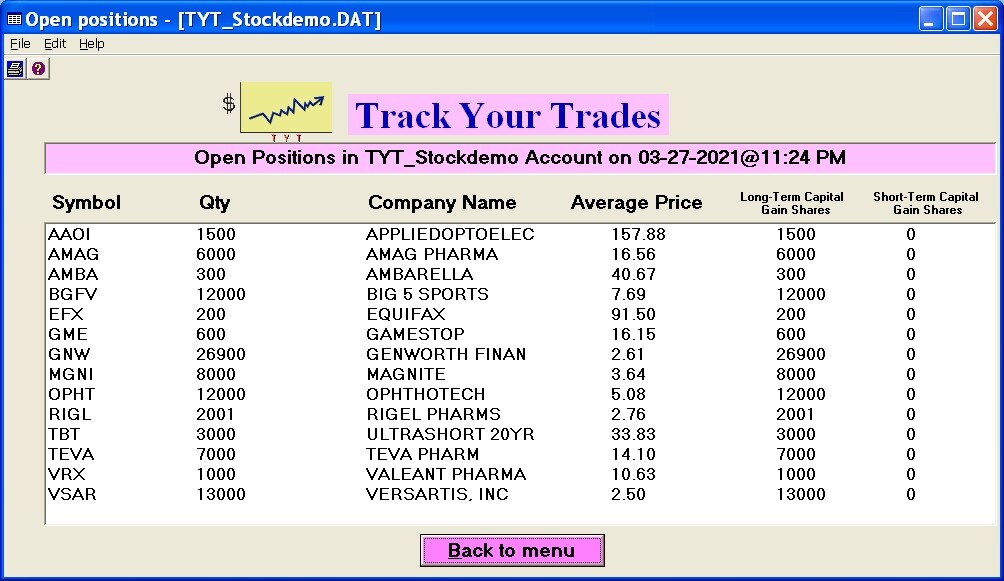
Task: Select the VRX symbol entry
Action: (67, 474)
